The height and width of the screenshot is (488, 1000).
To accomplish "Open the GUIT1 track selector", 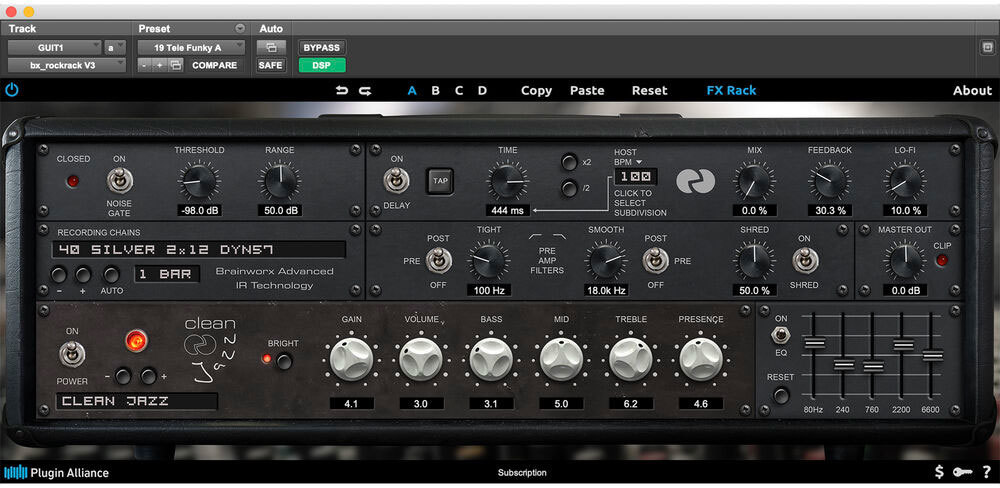I will tap(54, 47).
